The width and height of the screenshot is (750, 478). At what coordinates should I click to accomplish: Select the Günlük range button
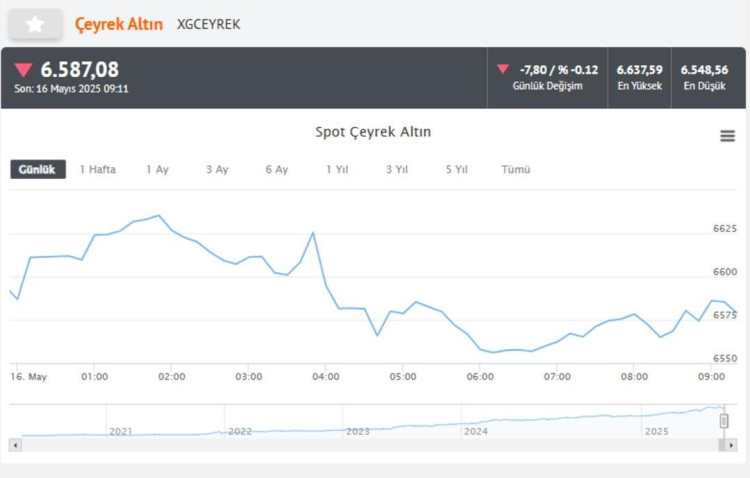coord(37,170)
